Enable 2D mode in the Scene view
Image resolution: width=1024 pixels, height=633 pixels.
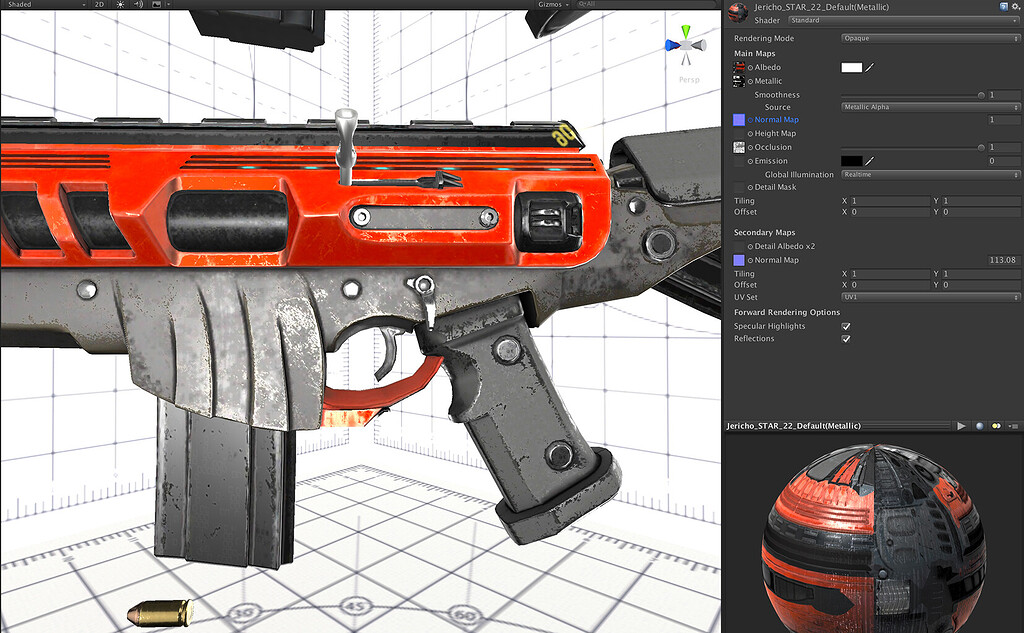pyautogui.click(x=98, y=5)
